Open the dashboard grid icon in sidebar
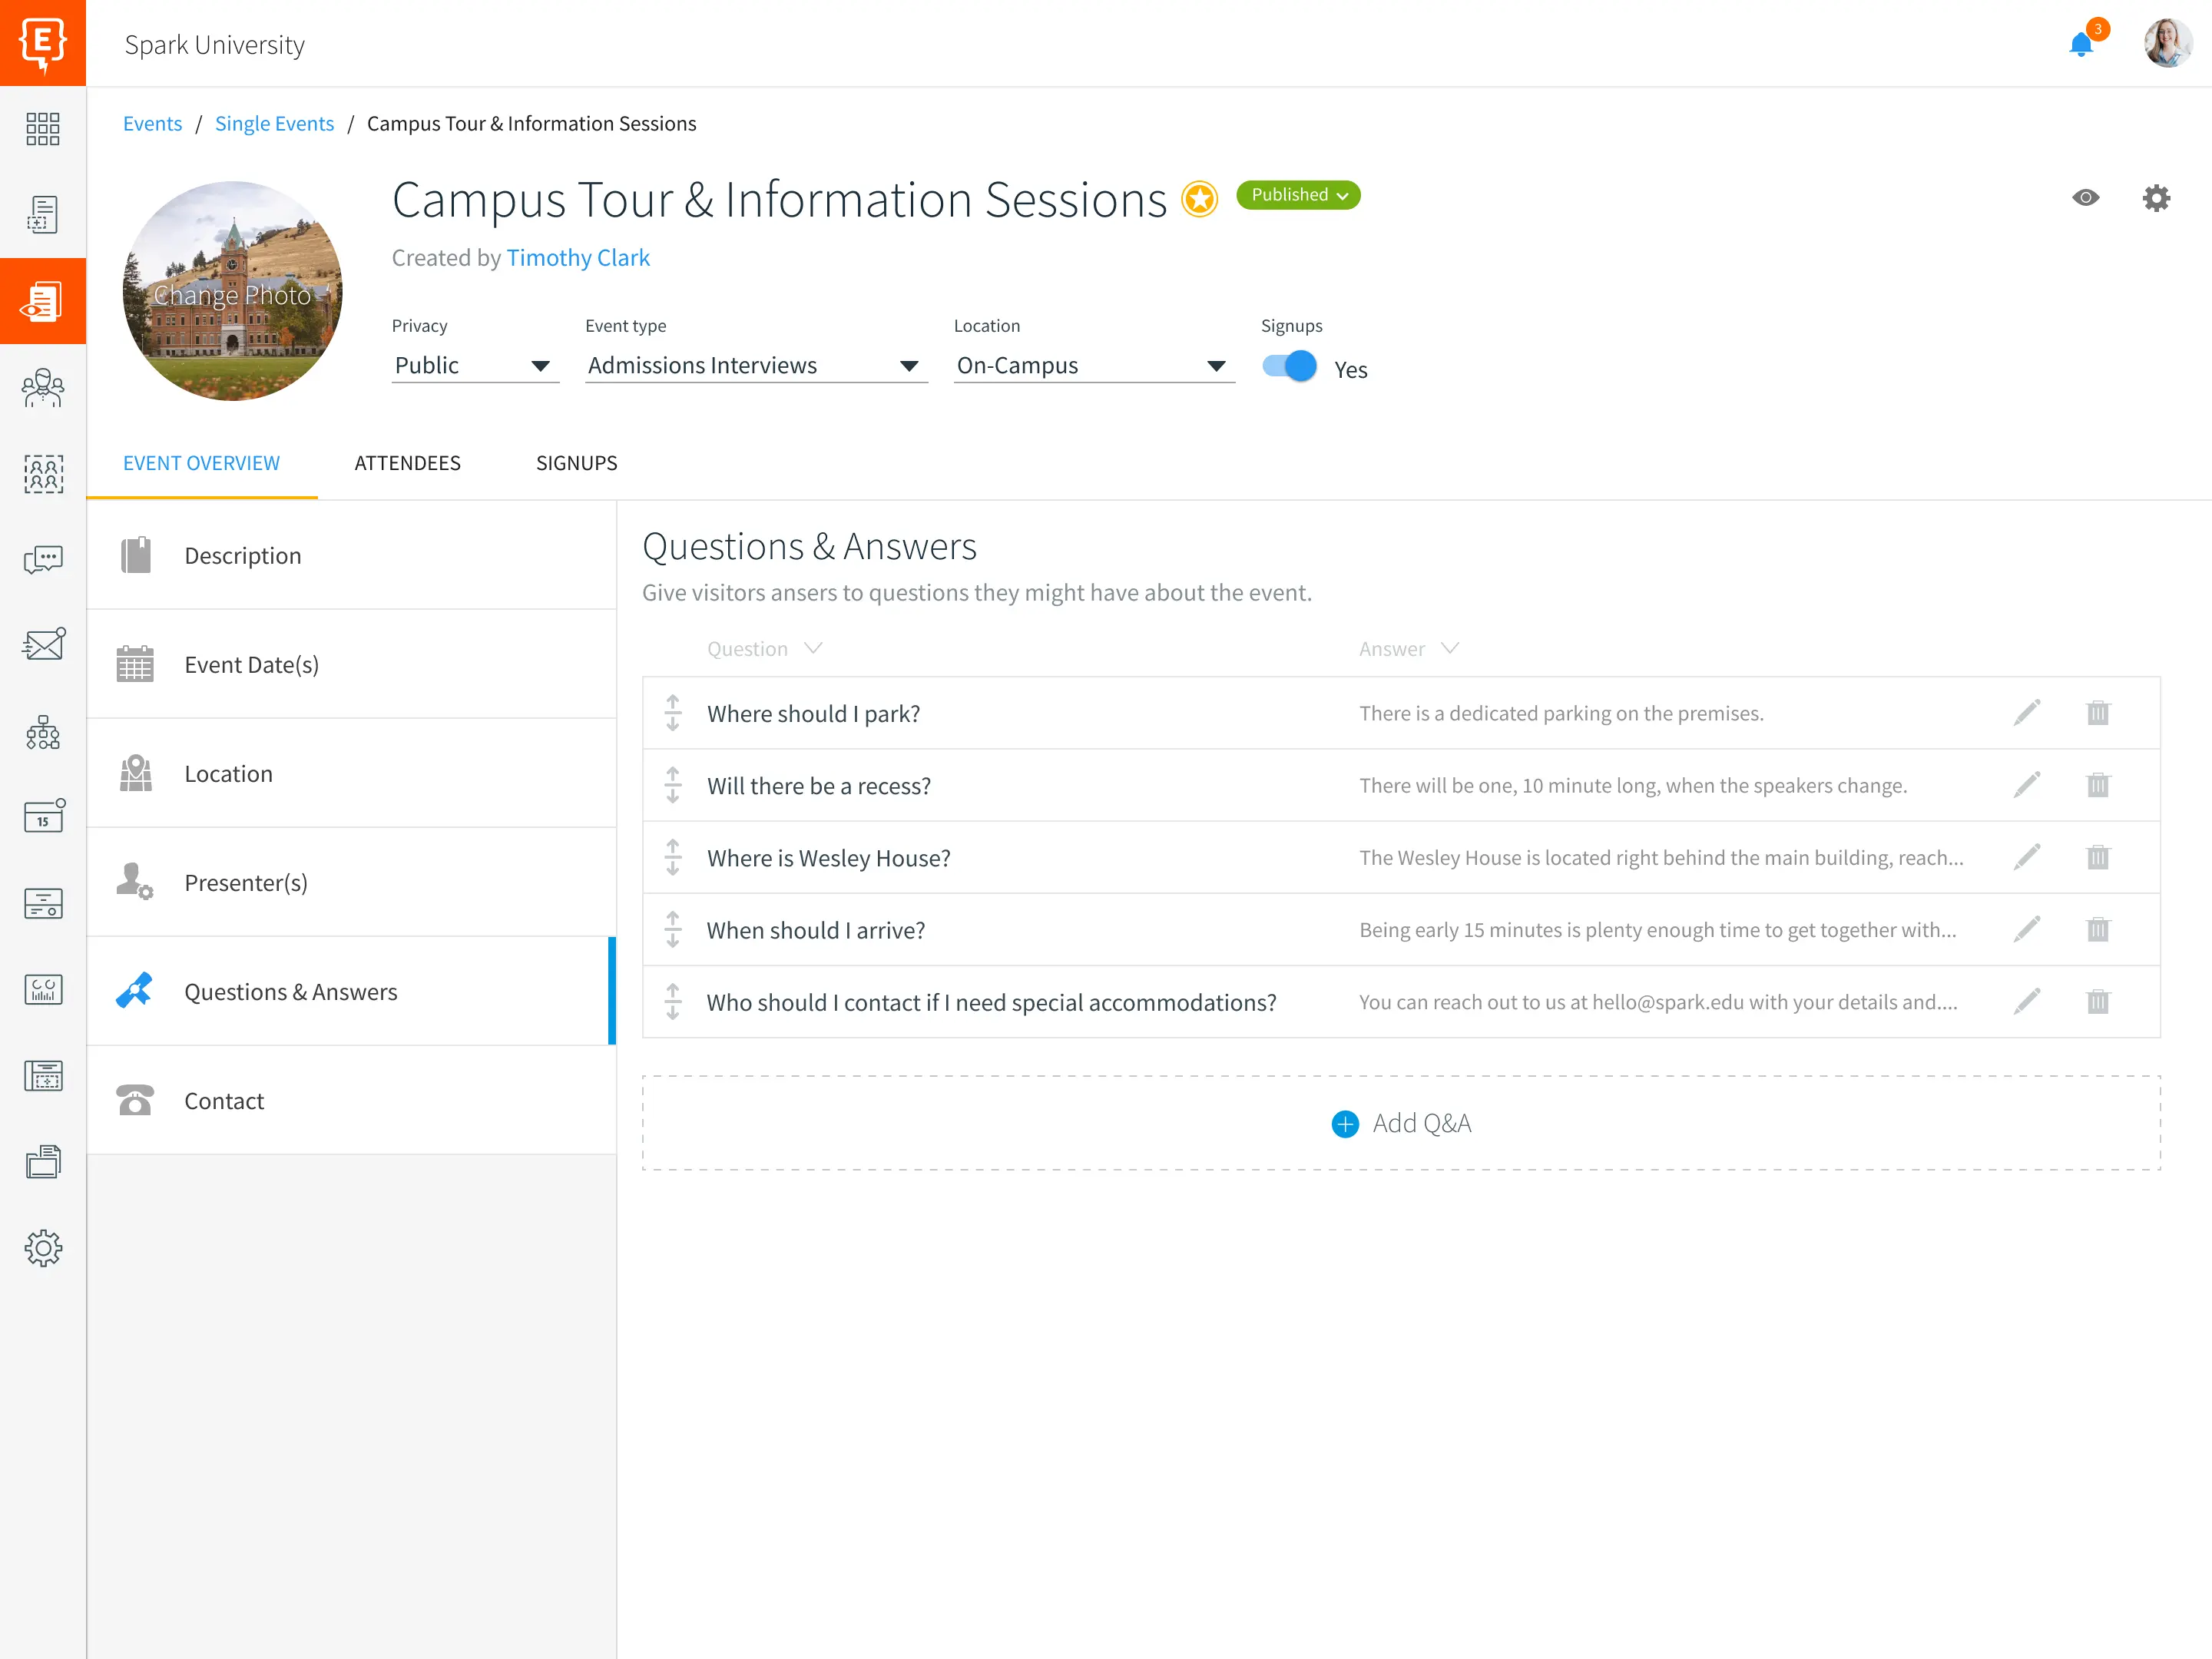This screenshot has width=2212, height=1659. (43, 129)
